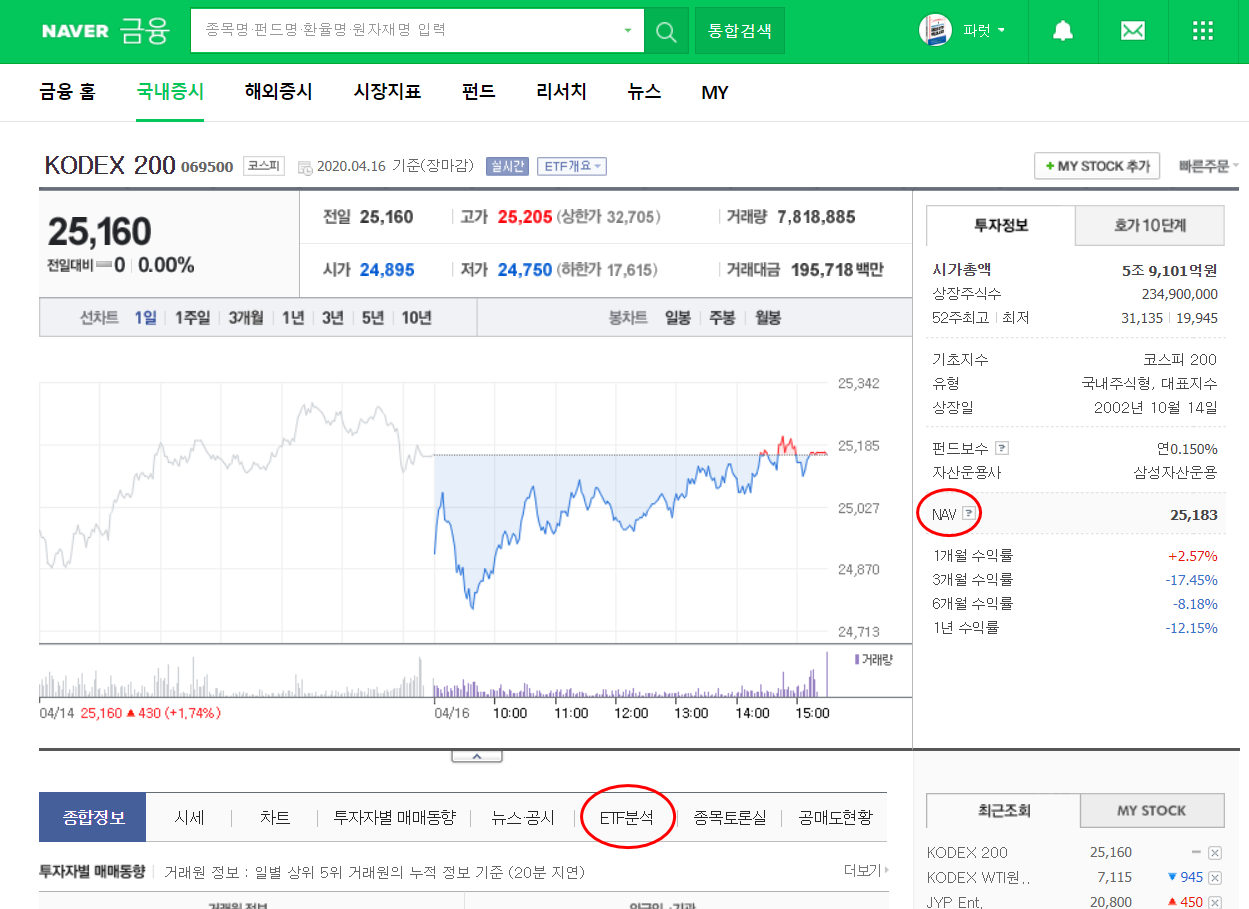Remove KODEX WTI from recent views
Viewport: 1249px width, 909px height.
coord(1213,877)
